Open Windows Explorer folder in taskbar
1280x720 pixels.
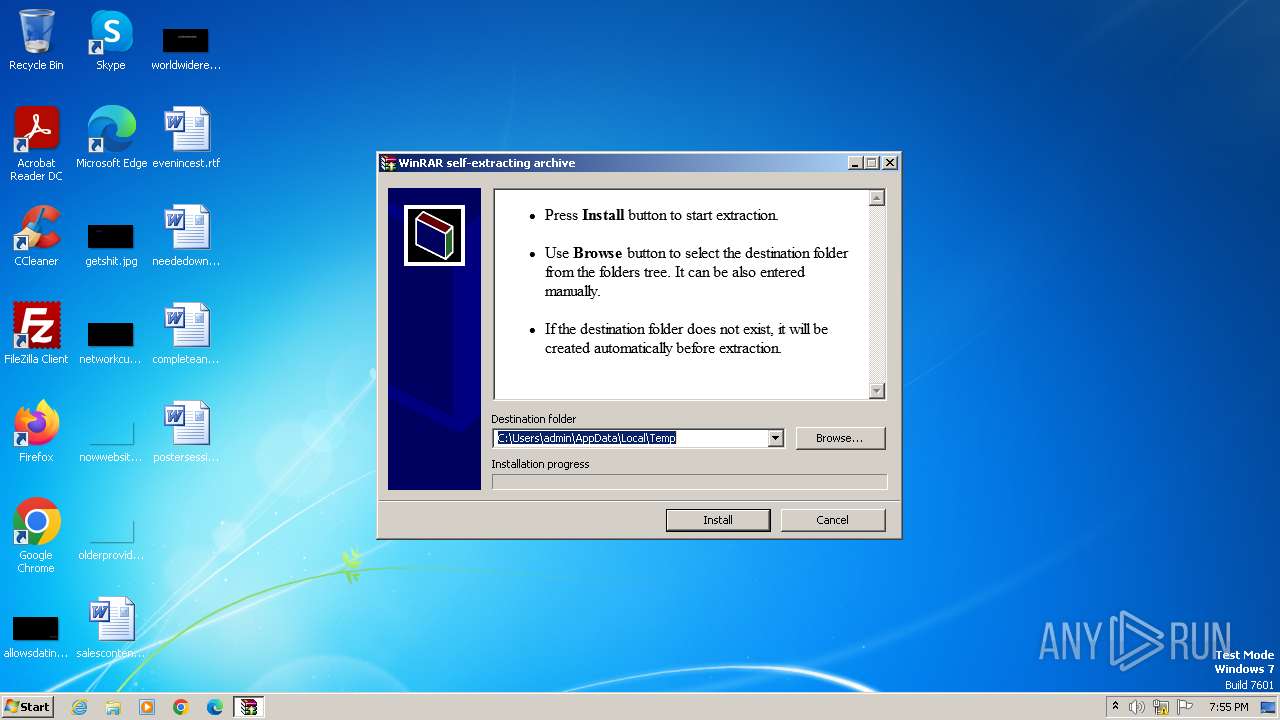[113, 707]
